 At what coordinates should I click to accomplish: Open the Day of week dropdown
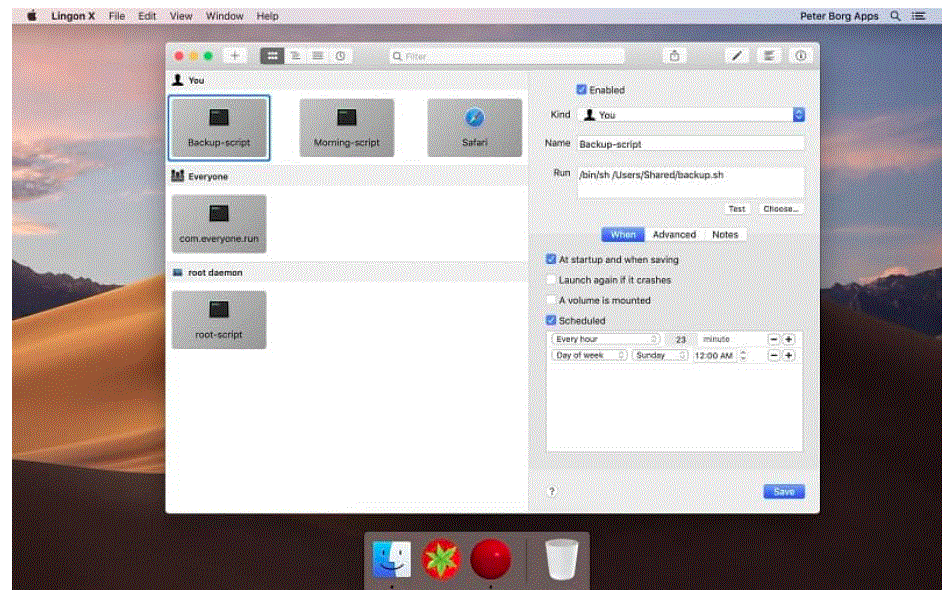589,356
